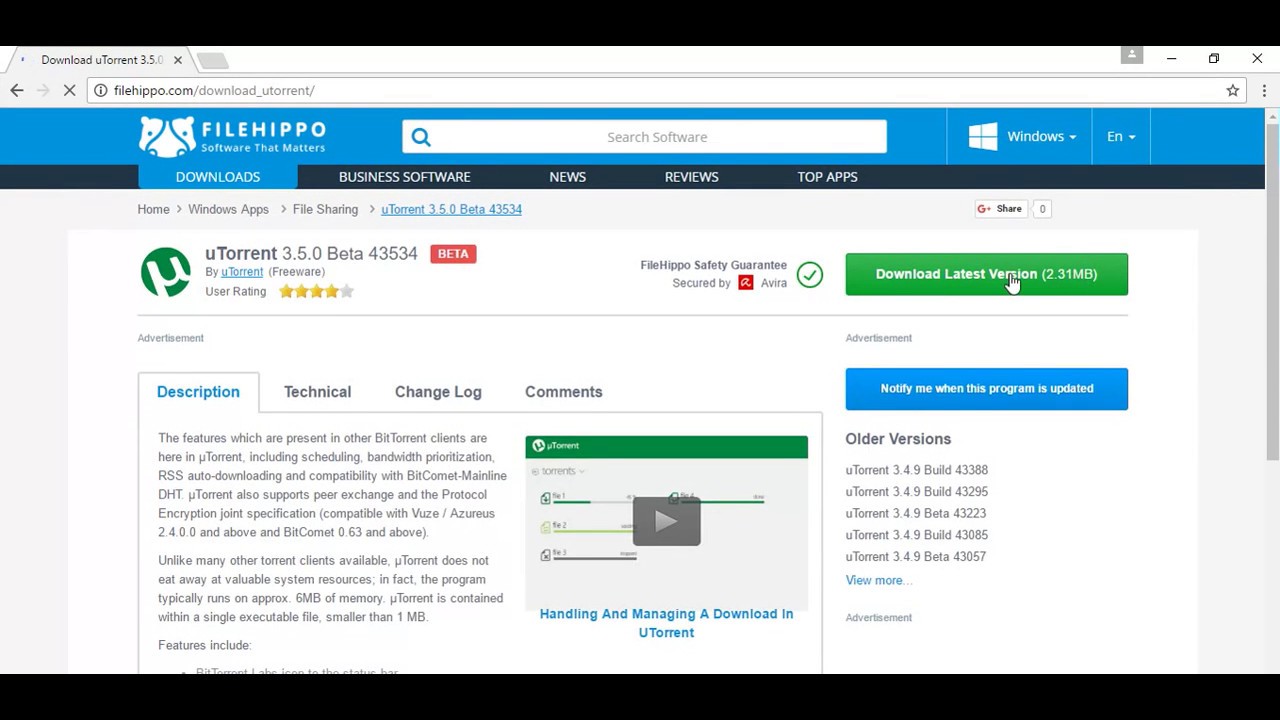This screenshot has height=720, width=1280.
Task: Click the Chrome profile icon
Action: [1132, 55]
